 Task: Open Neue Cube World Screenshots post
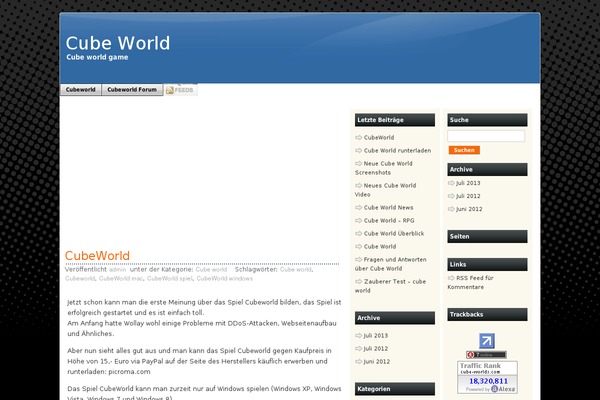(x=384, y=168)
